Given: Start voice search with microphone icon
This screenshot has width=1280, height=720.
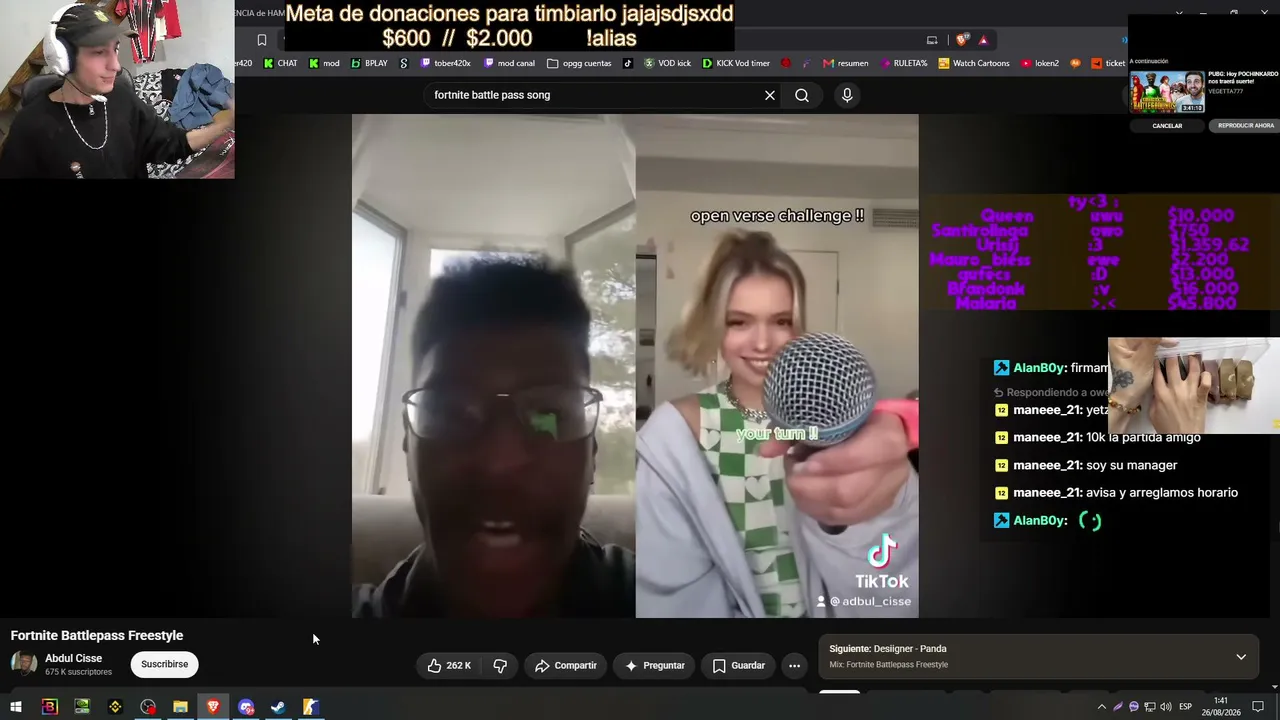Looking at the screenshot, I should coord(847,95).
